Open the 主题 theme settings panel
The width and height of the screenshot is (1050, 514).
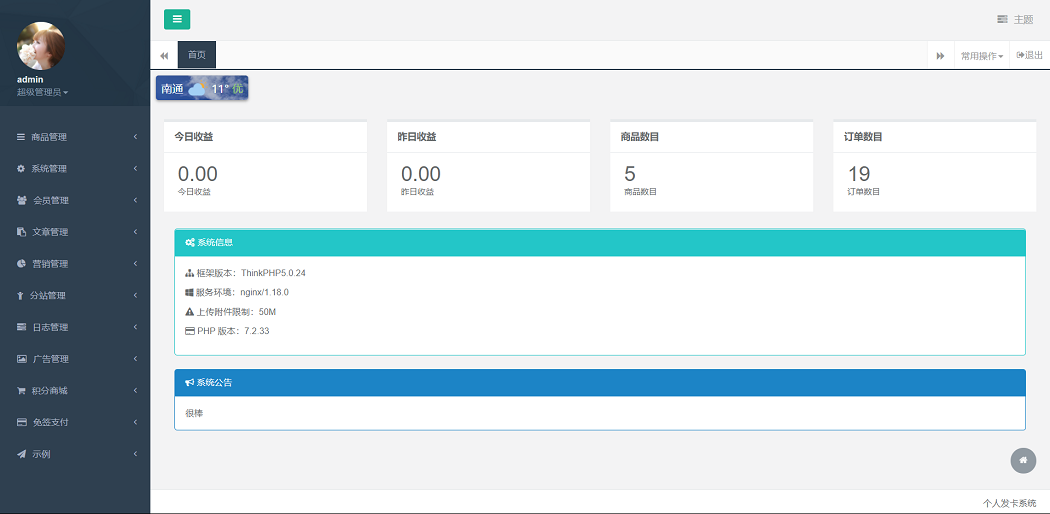pyautogui.click(x=1015, y=20)
